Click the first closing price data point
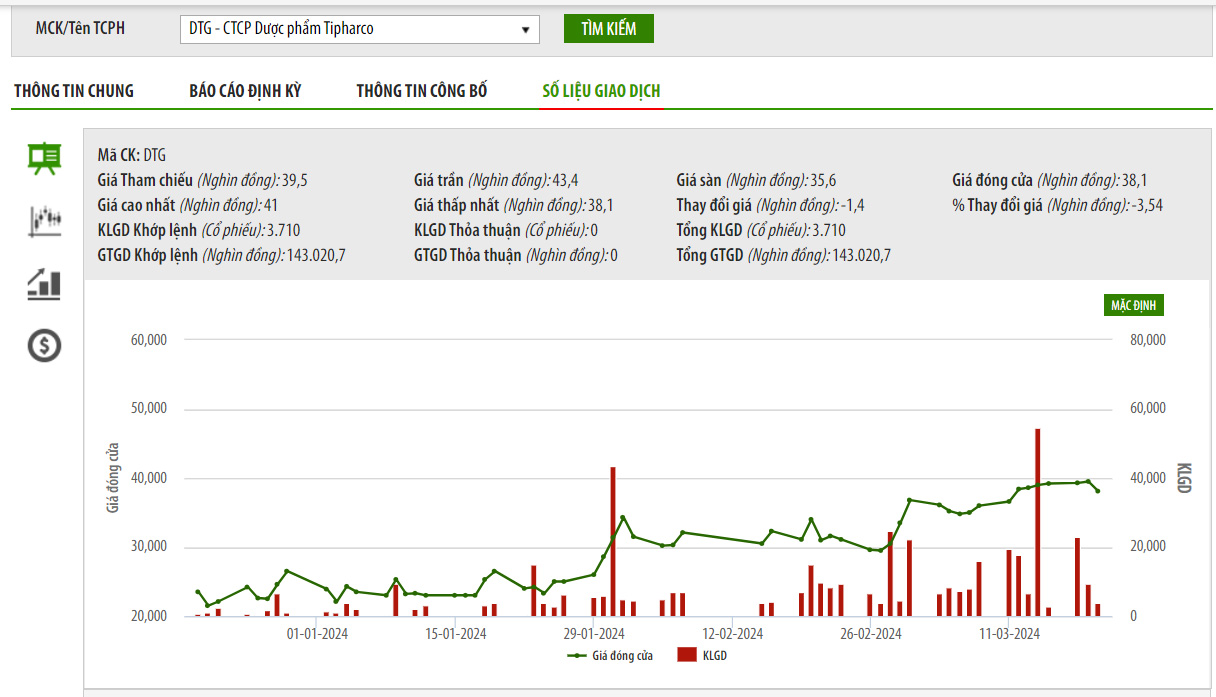This screenshot has height=697, width=1216. [x=197, y=592]
